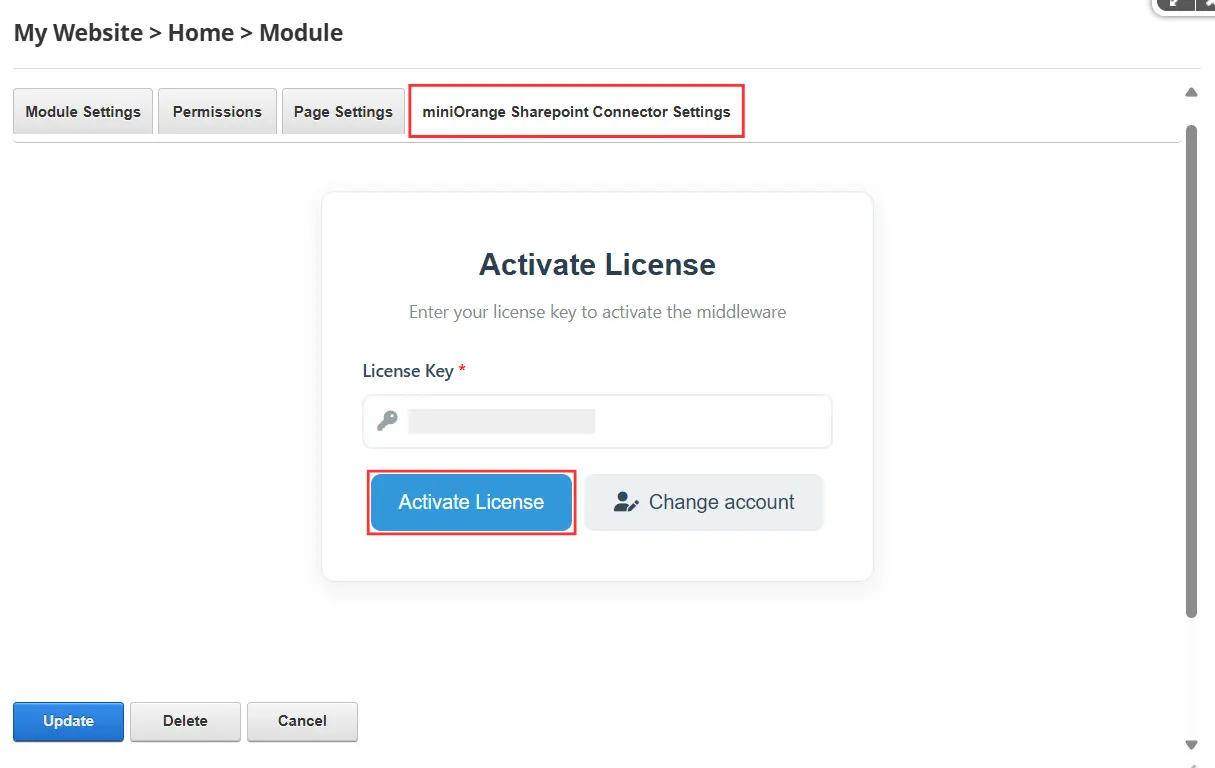Click the vertical scrollbar thumb
Image resolution: width=1215 pixels, height=768 pixels.
coord(1191,370)
